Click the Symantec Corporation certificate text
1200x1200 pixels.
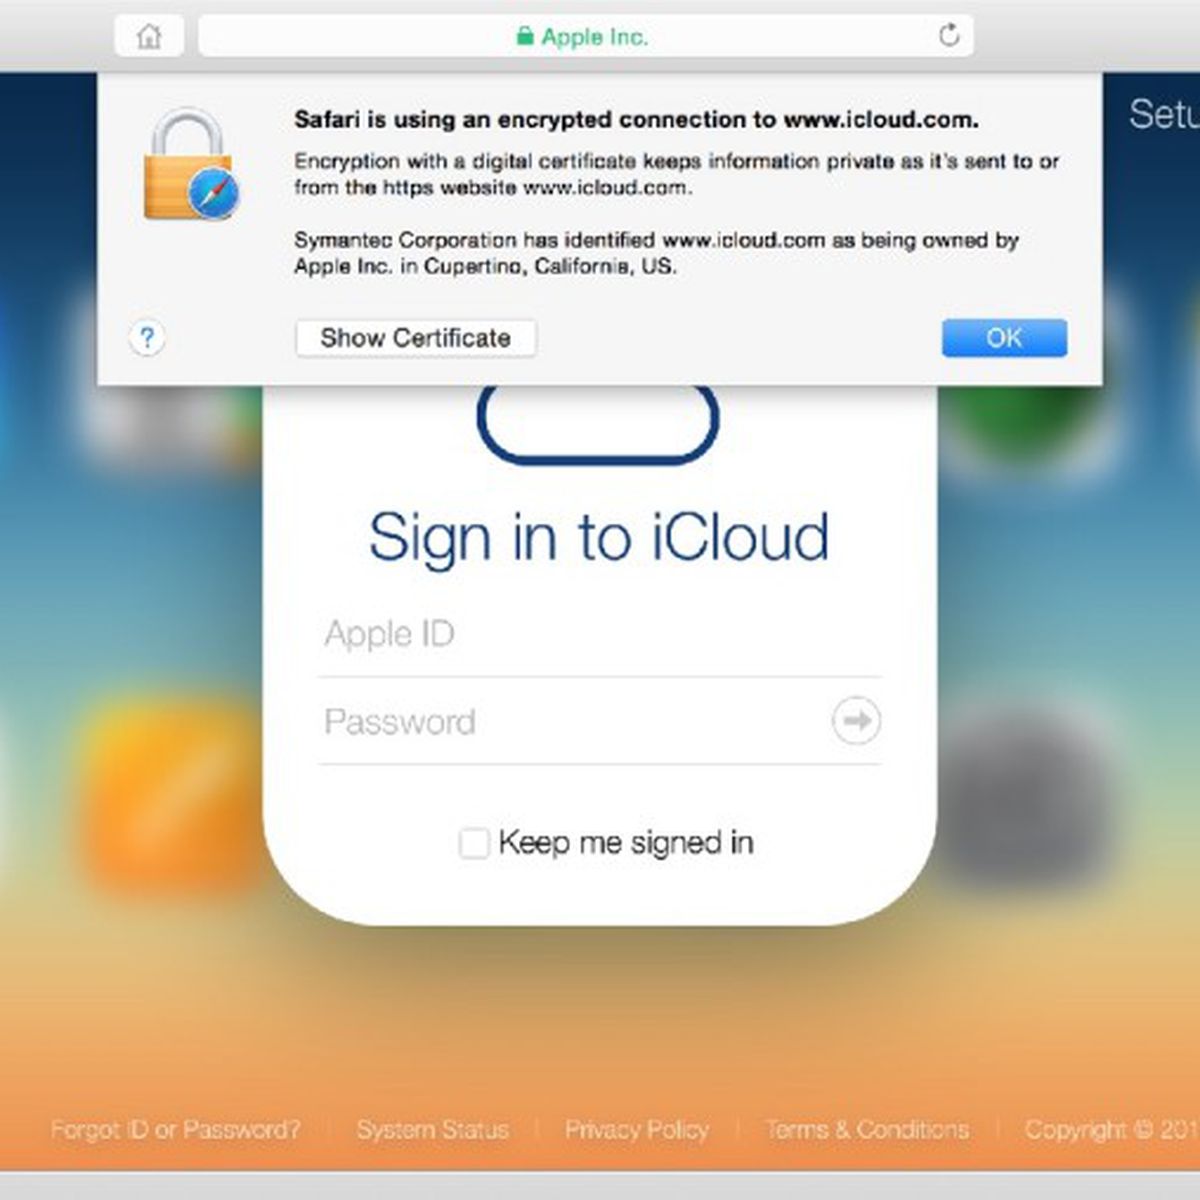pyautogui.click(x=656, y=253)
